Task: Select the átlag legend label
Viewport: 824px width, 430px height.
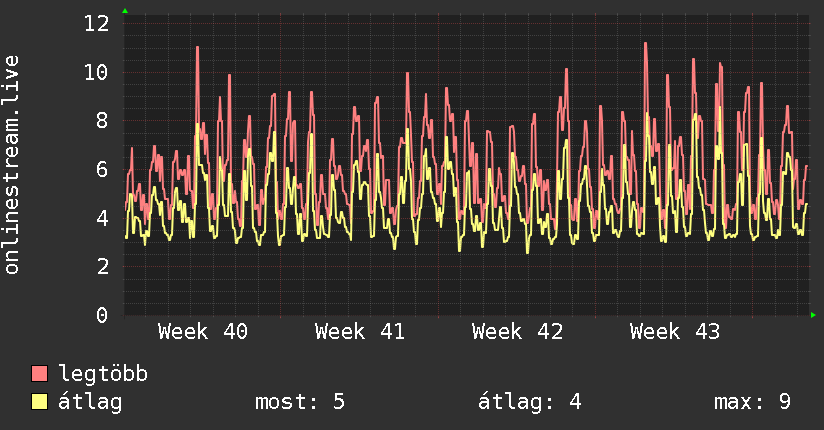Action: point(90,402)
